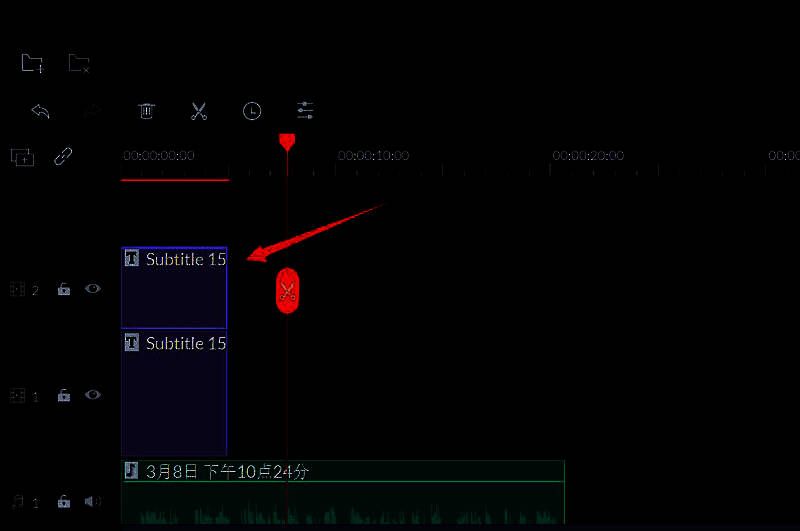Lock video track 2
Screen dimensions: 800x531
tap(63, 290)
